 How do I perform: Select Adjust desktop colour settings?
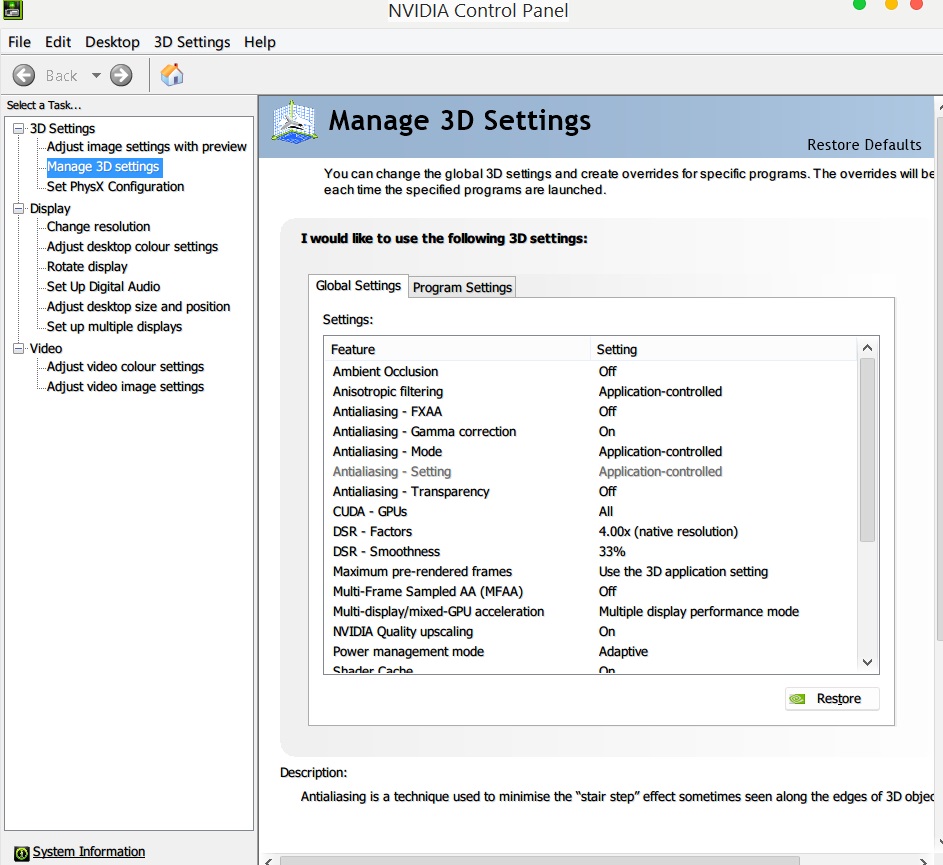click(x=132, y=247)
